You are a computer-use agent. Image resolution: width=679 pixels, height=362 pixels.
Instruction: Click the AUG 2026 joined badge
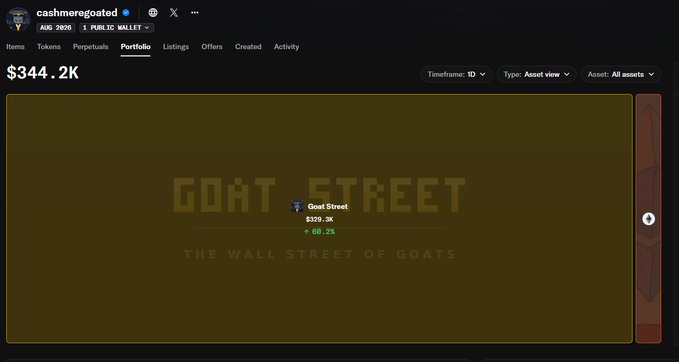[x=56, y=28]
